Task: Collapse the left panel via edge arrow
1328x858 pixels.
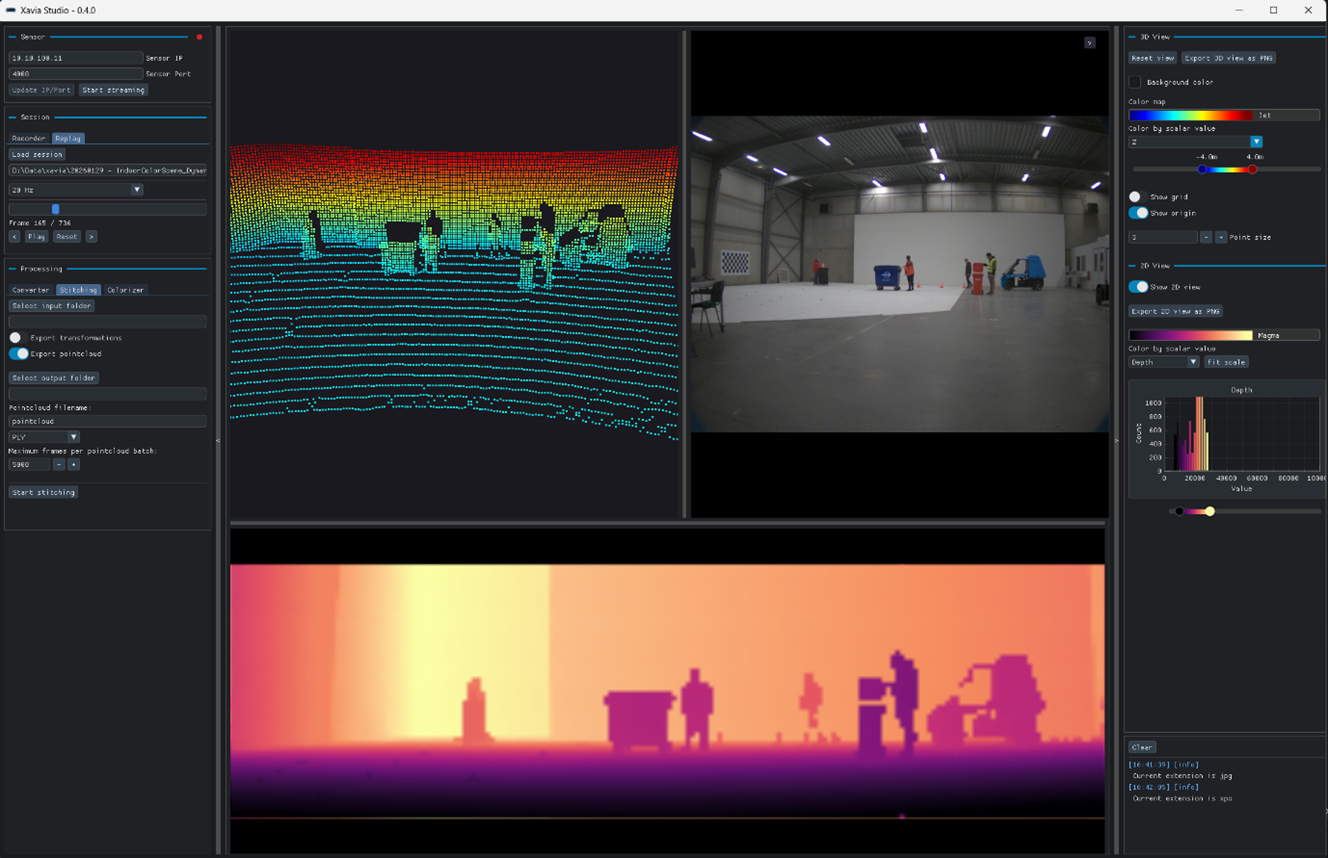Action: click(x=218, y=440)
